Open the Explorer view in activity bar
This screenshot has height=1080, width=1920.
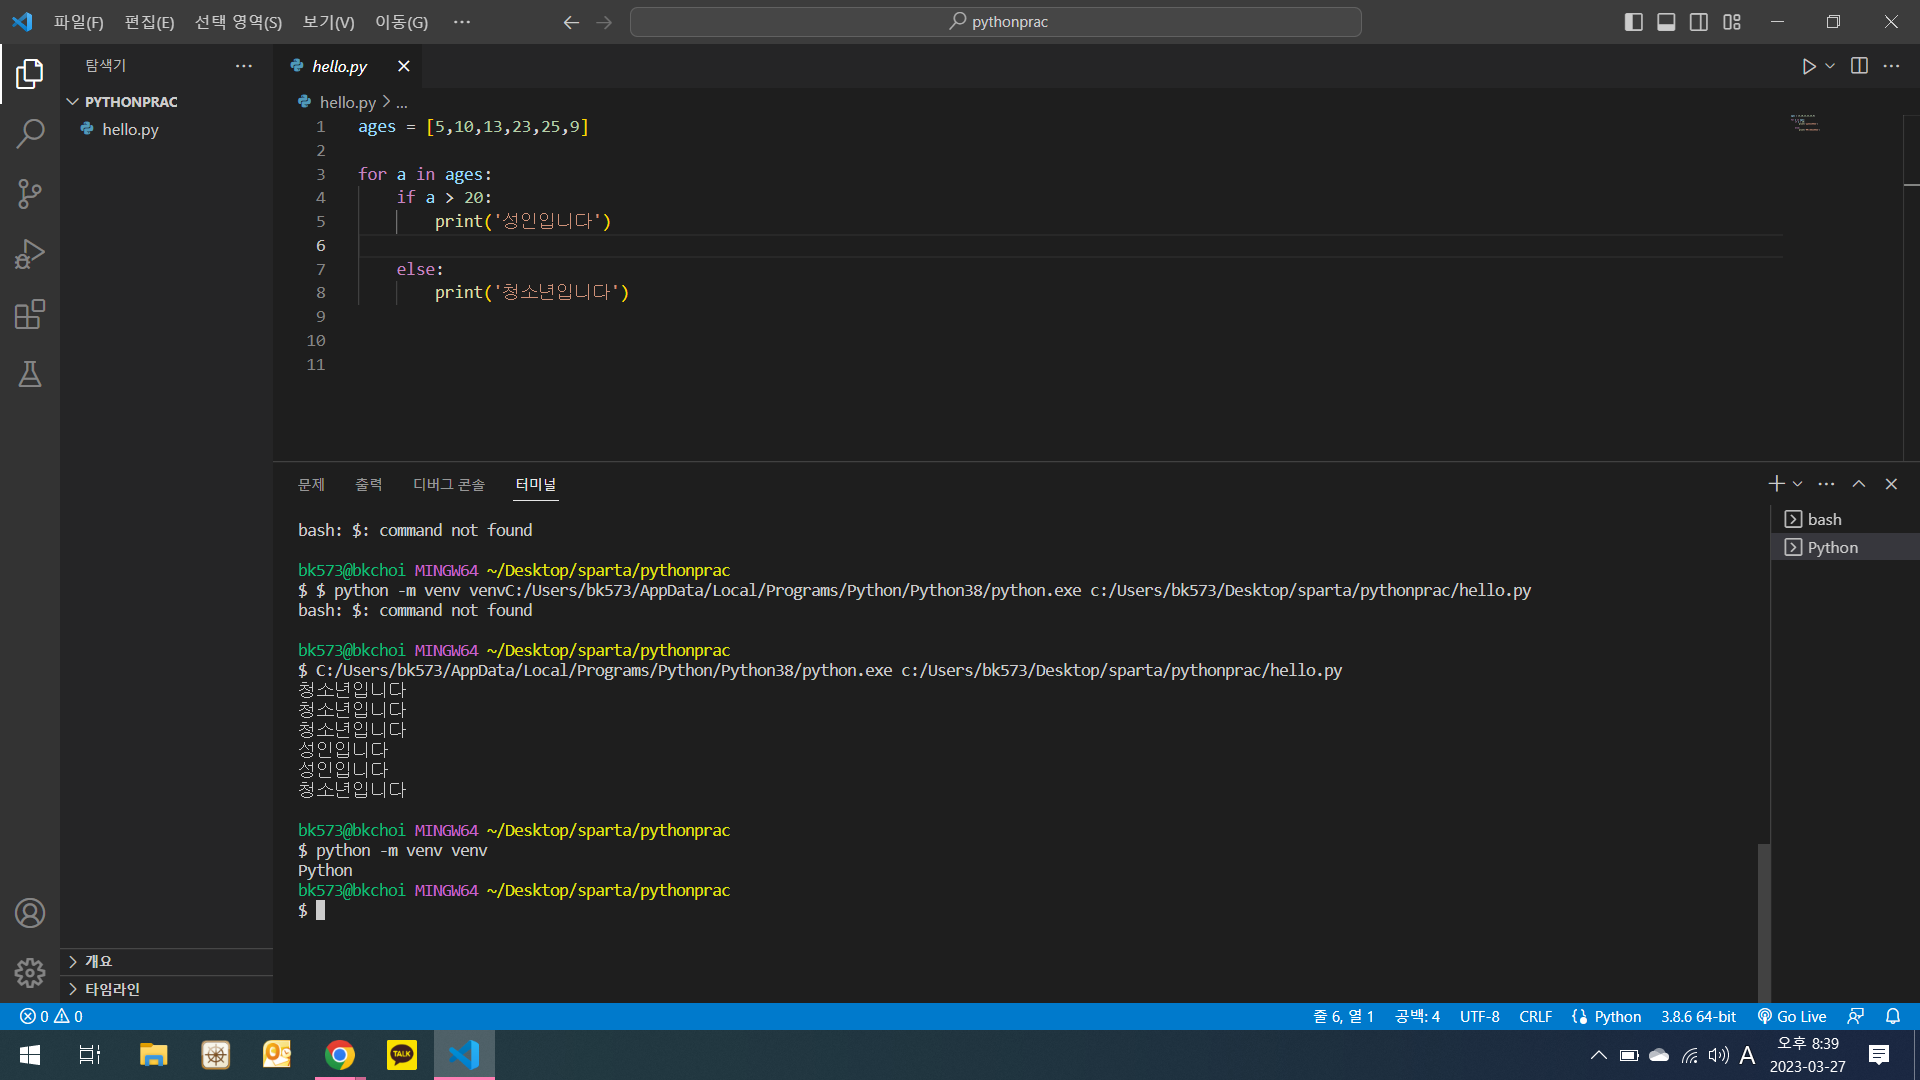[x=30, y=73]
